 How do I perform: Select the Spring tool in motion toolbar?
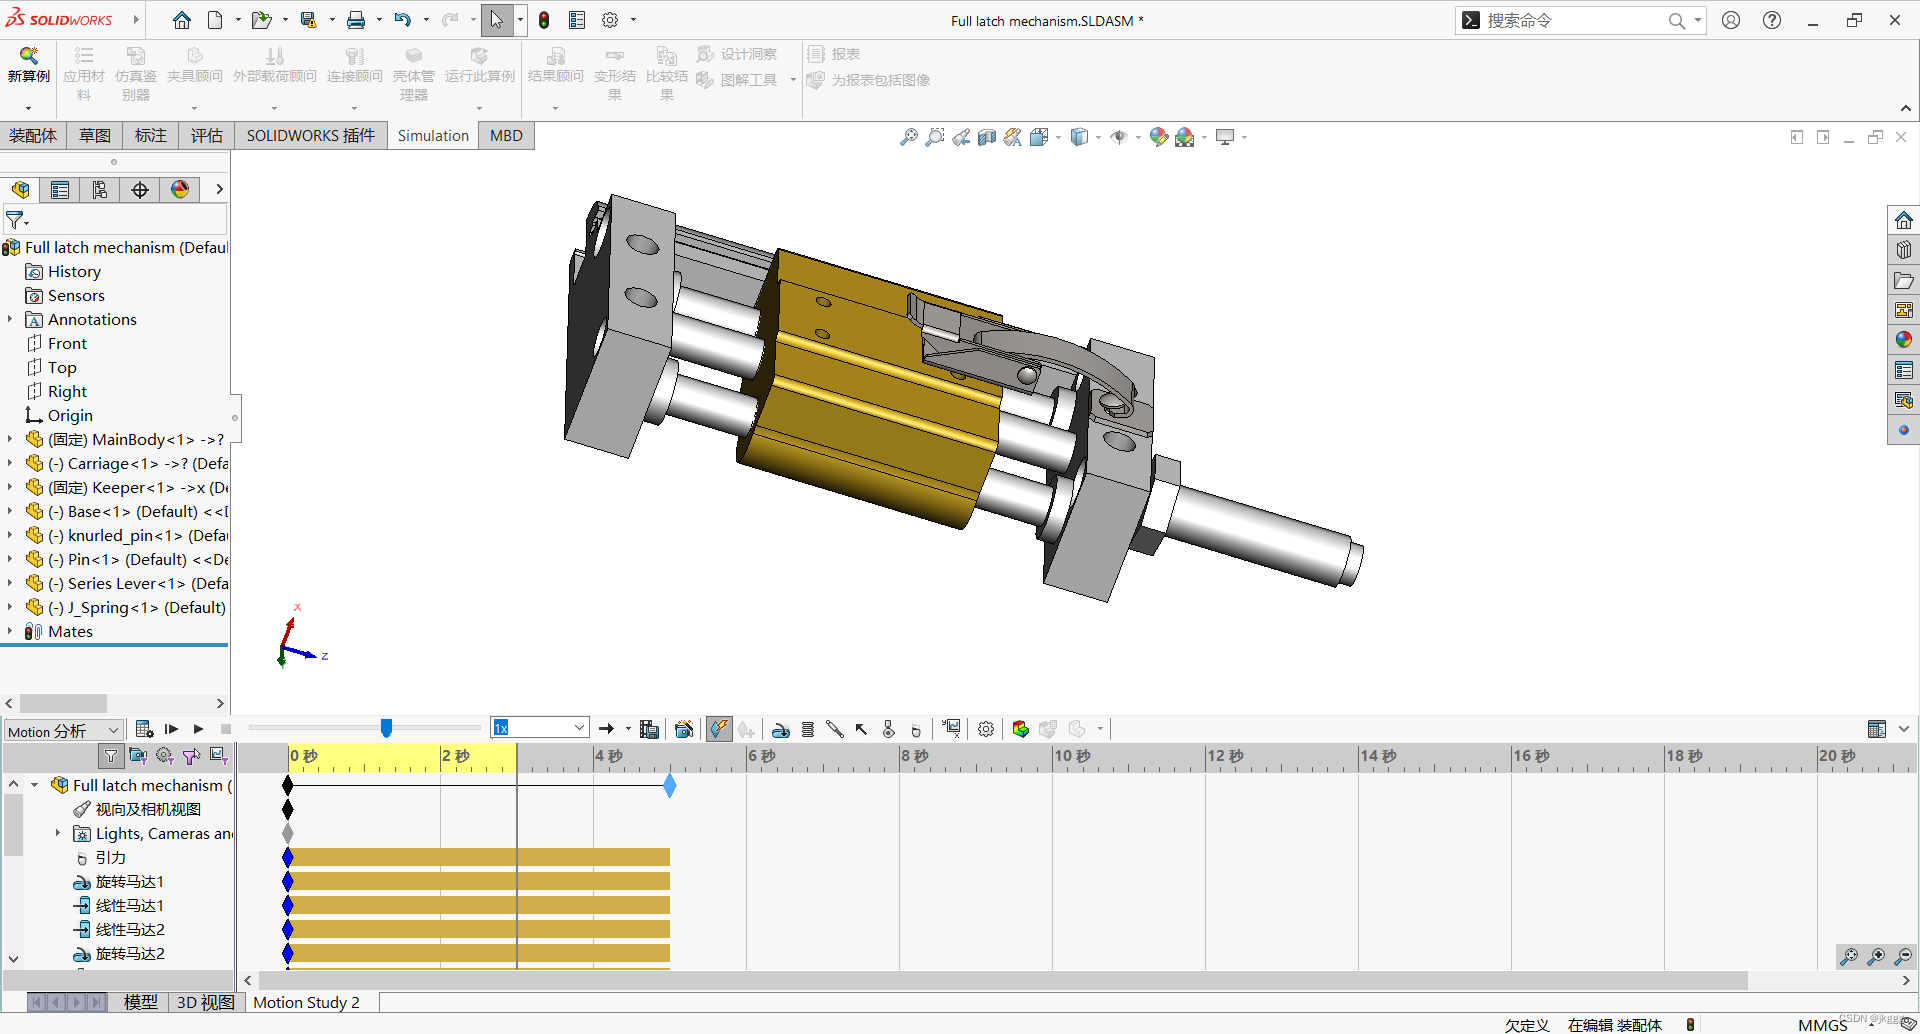(x=809, y=728)
